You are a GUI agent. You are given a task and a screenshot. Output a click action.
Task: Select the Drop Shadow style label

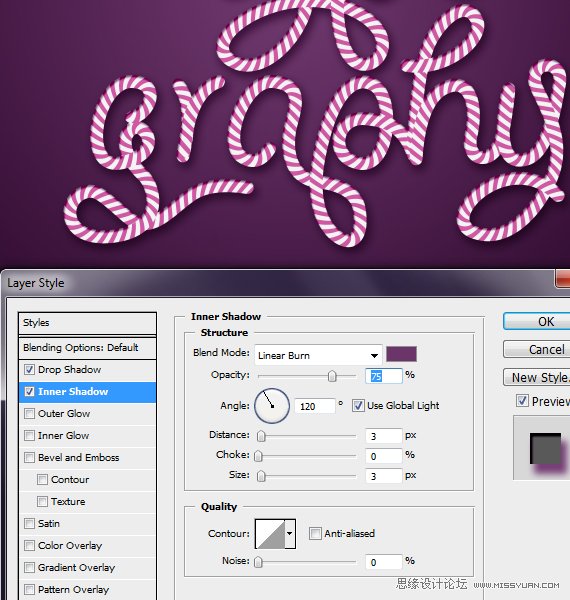[70, 370]
